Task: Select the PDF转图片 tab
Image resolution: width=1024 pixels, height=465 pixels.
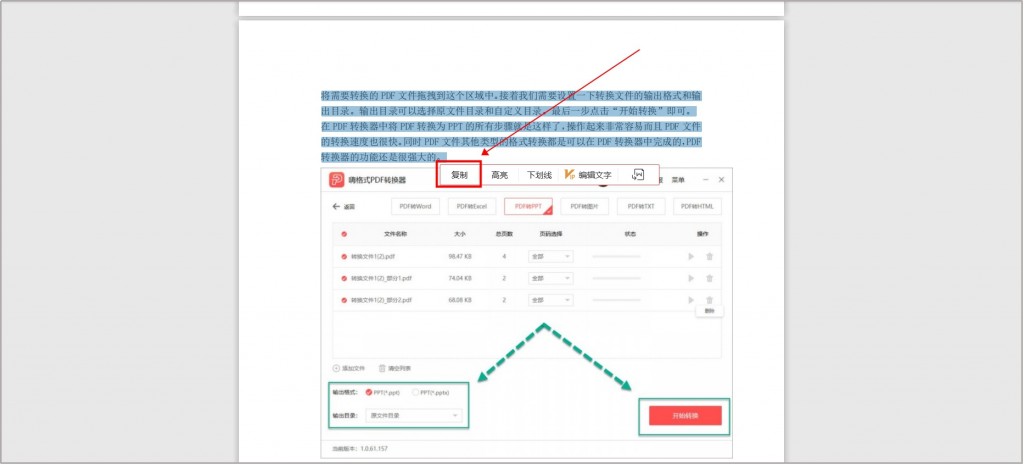Action: [x=584, y=206]
